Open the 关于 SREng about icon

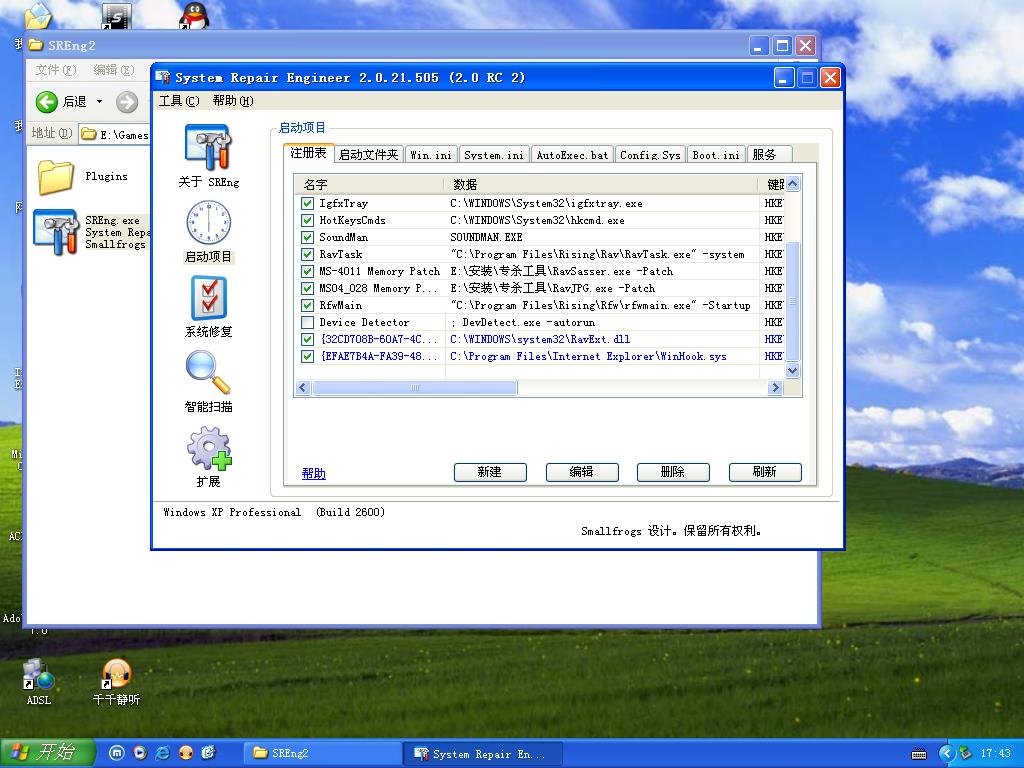click(x=208, y=147)
